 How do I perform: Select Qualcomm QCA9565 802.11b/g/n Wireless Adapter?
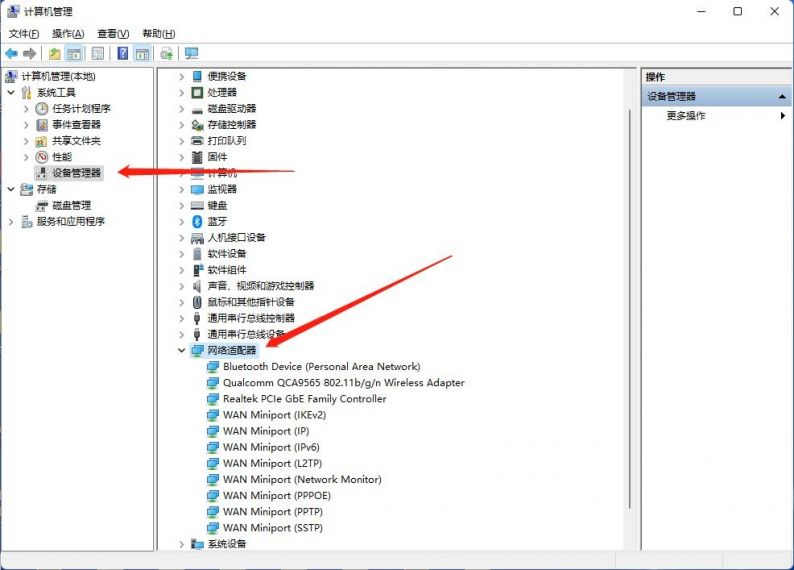[343, 383]
